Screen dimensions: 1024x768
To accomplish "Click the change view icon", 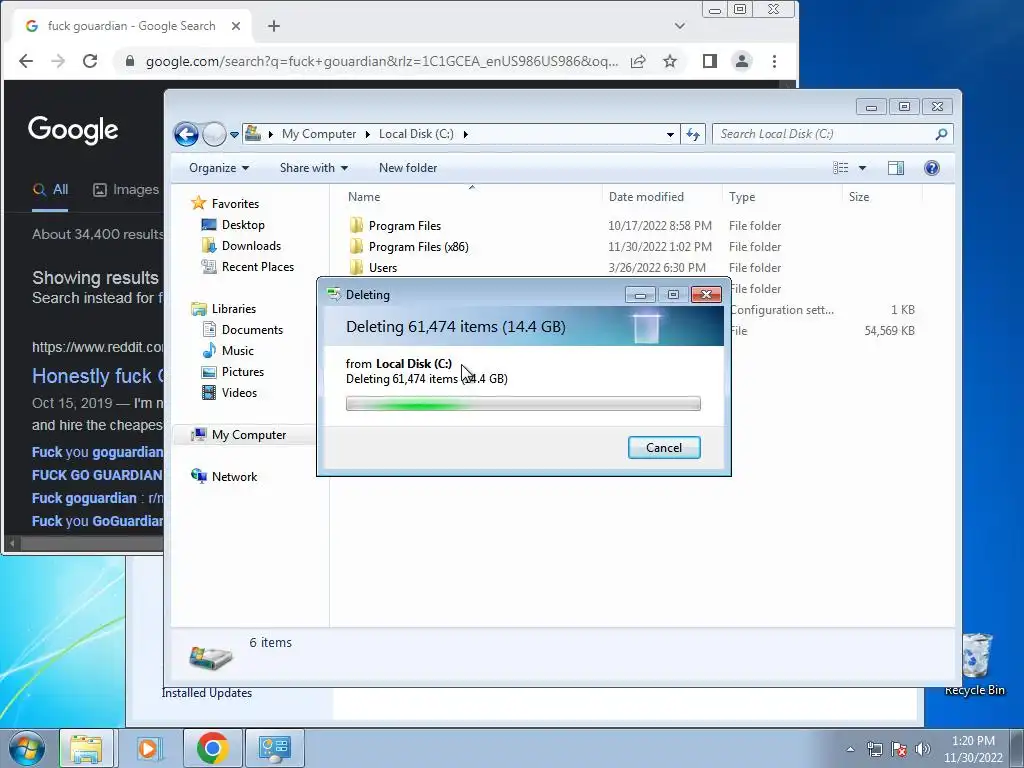I will tap(840, 168).
